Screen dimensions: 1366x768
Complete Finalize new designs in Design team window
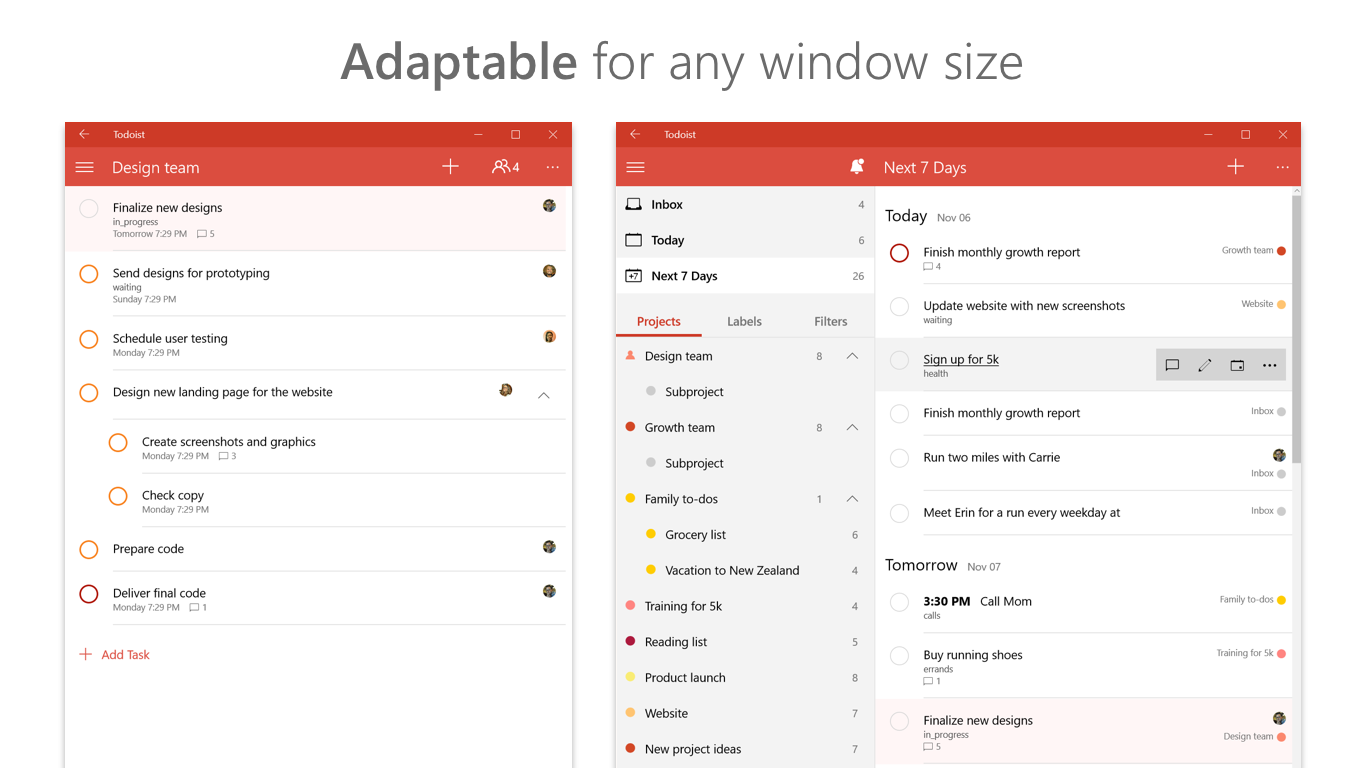click(x=89, y=208)
